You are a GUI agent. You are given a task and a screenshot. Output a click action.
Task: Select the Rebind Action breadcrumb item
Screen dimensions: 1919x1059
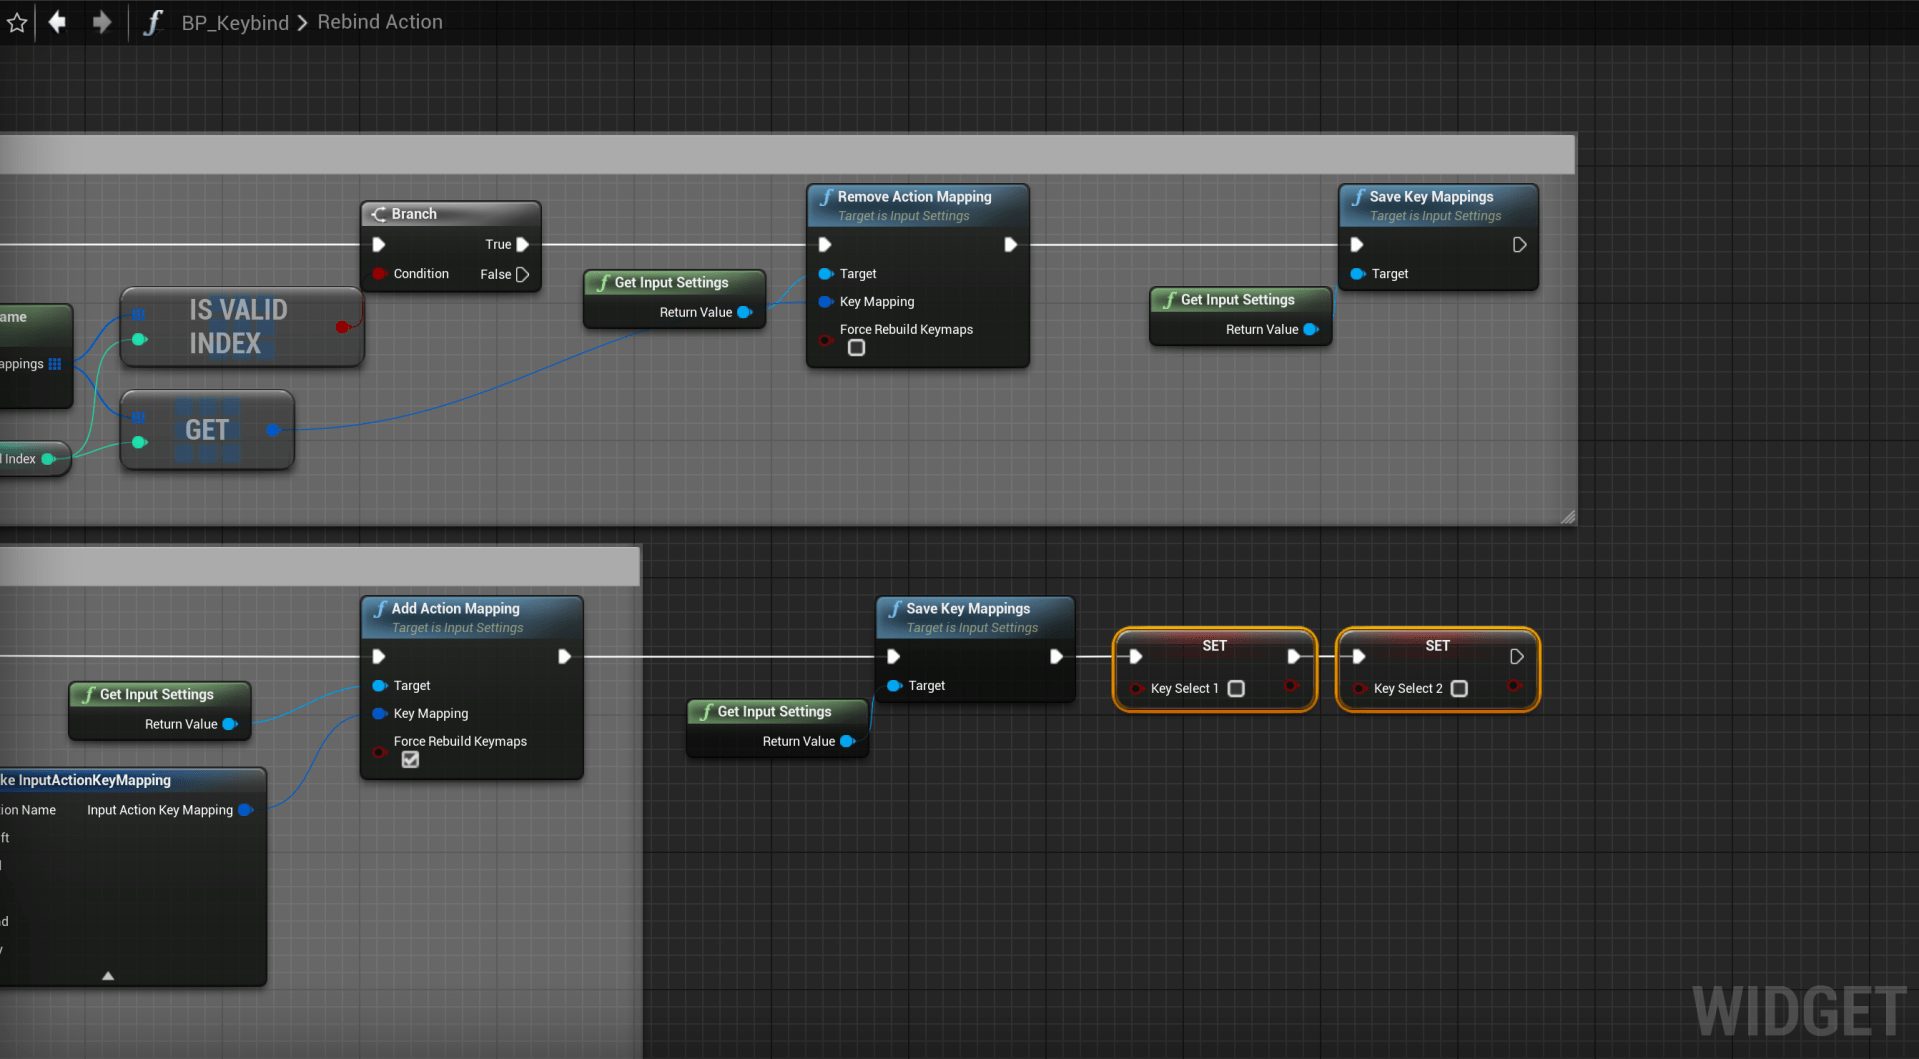(x=380, y=22)
